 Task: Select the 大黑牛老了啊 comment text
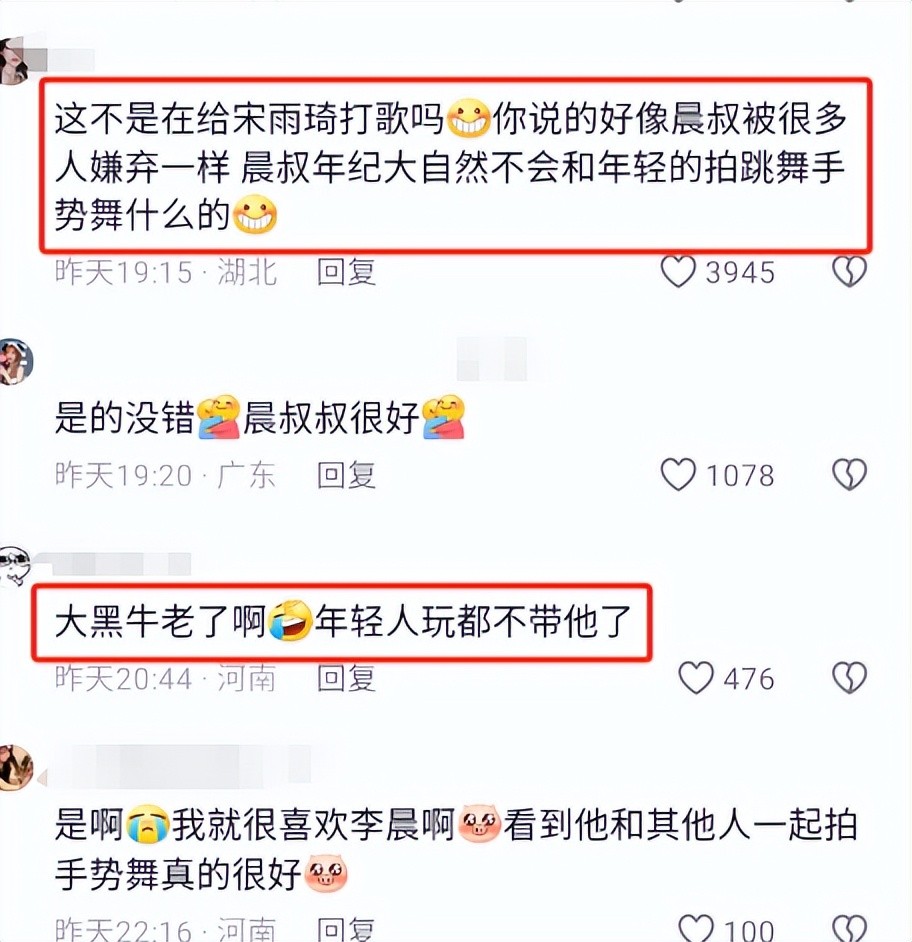[x=341, y=622]
